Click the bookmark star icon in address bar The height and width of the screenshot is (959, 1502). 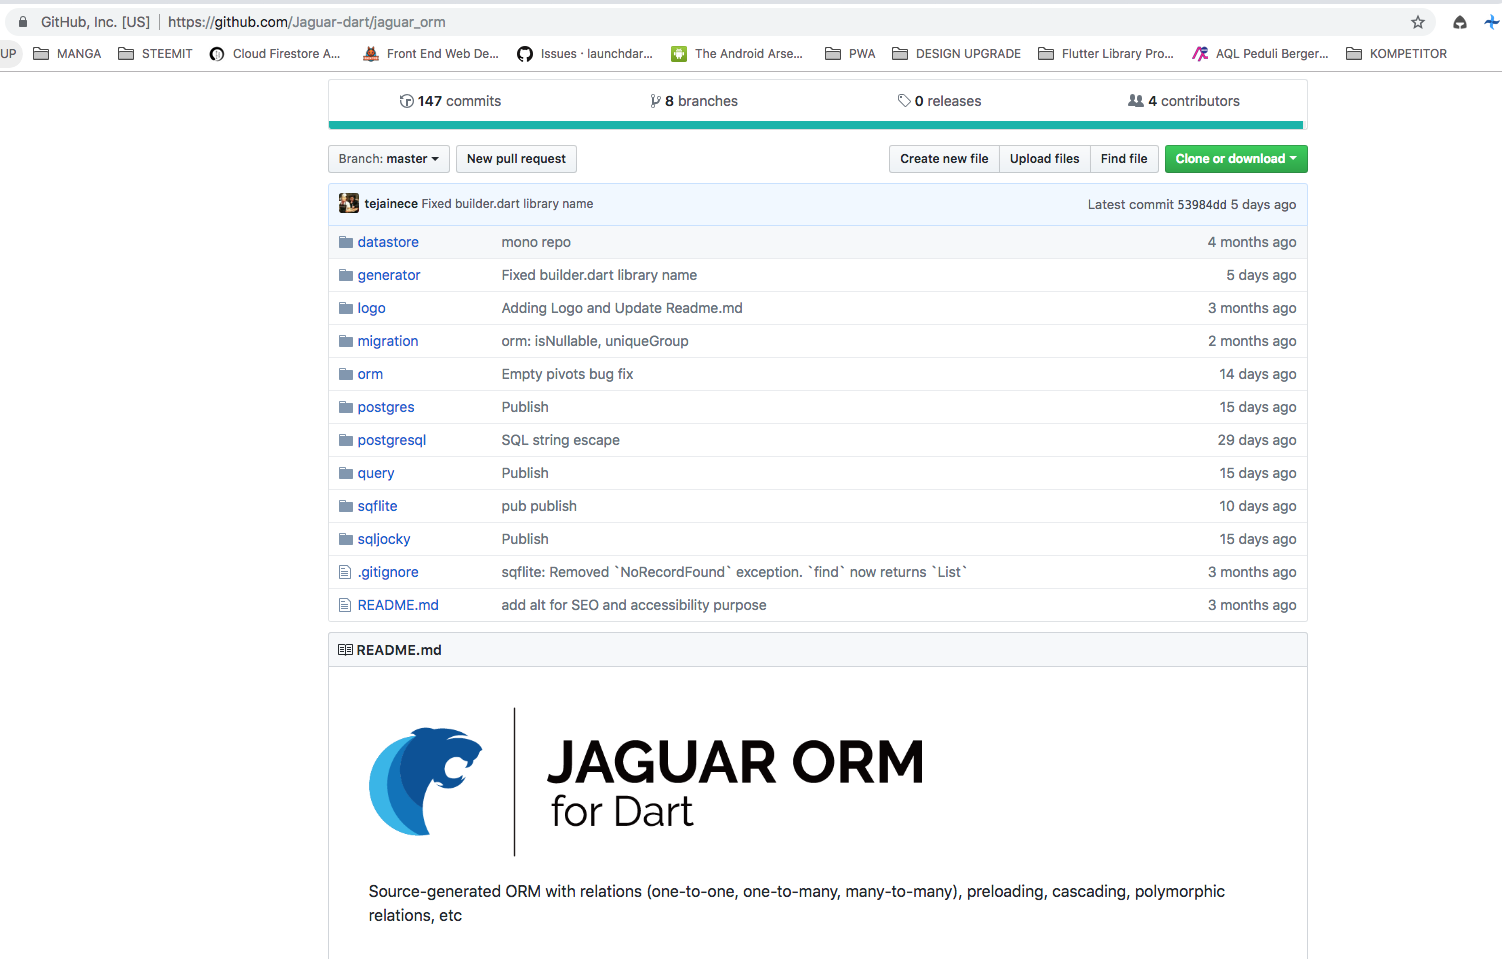(1417, 22)
